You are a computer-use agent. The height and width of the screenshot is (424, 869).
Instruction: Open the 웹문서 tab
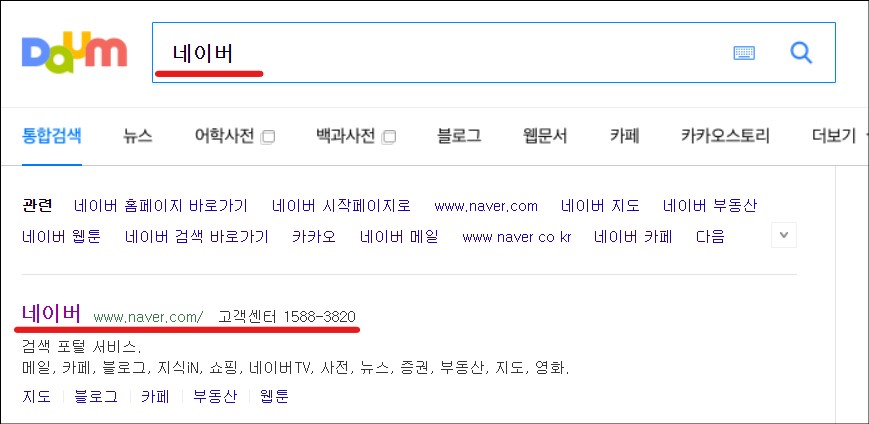pos(545,136)
